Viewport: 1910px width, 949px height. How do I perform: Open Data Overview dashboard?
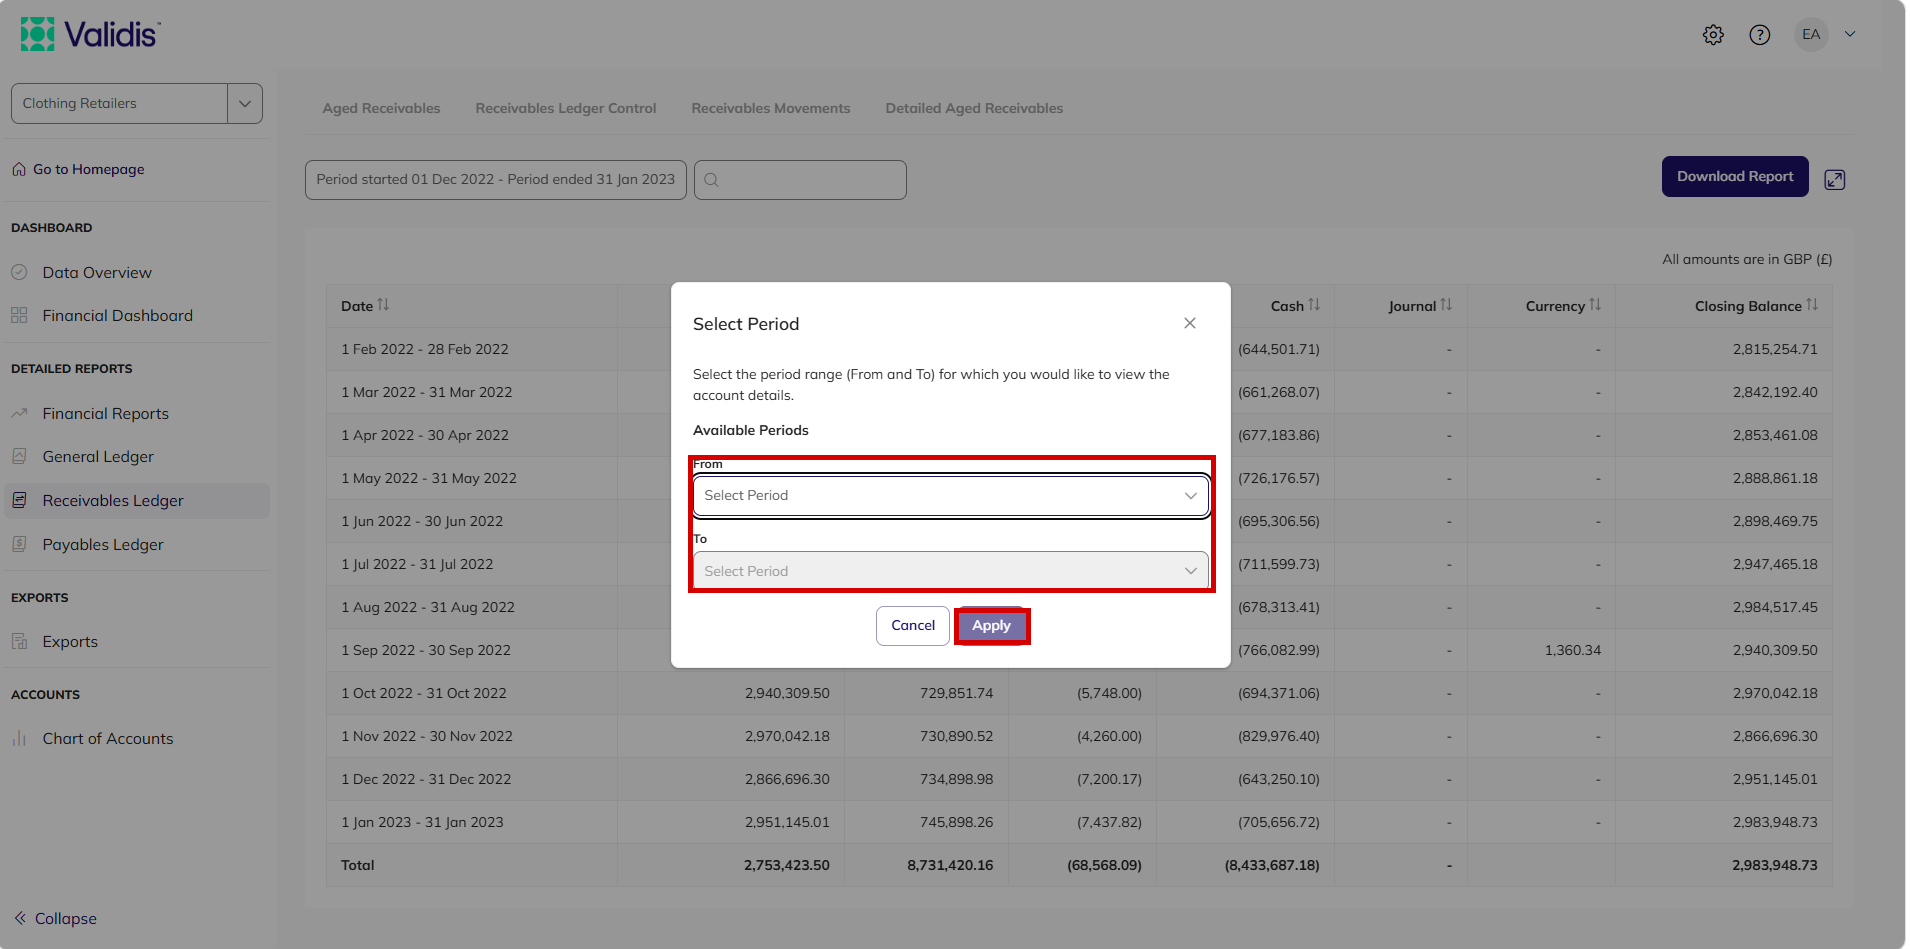(97, 273)
